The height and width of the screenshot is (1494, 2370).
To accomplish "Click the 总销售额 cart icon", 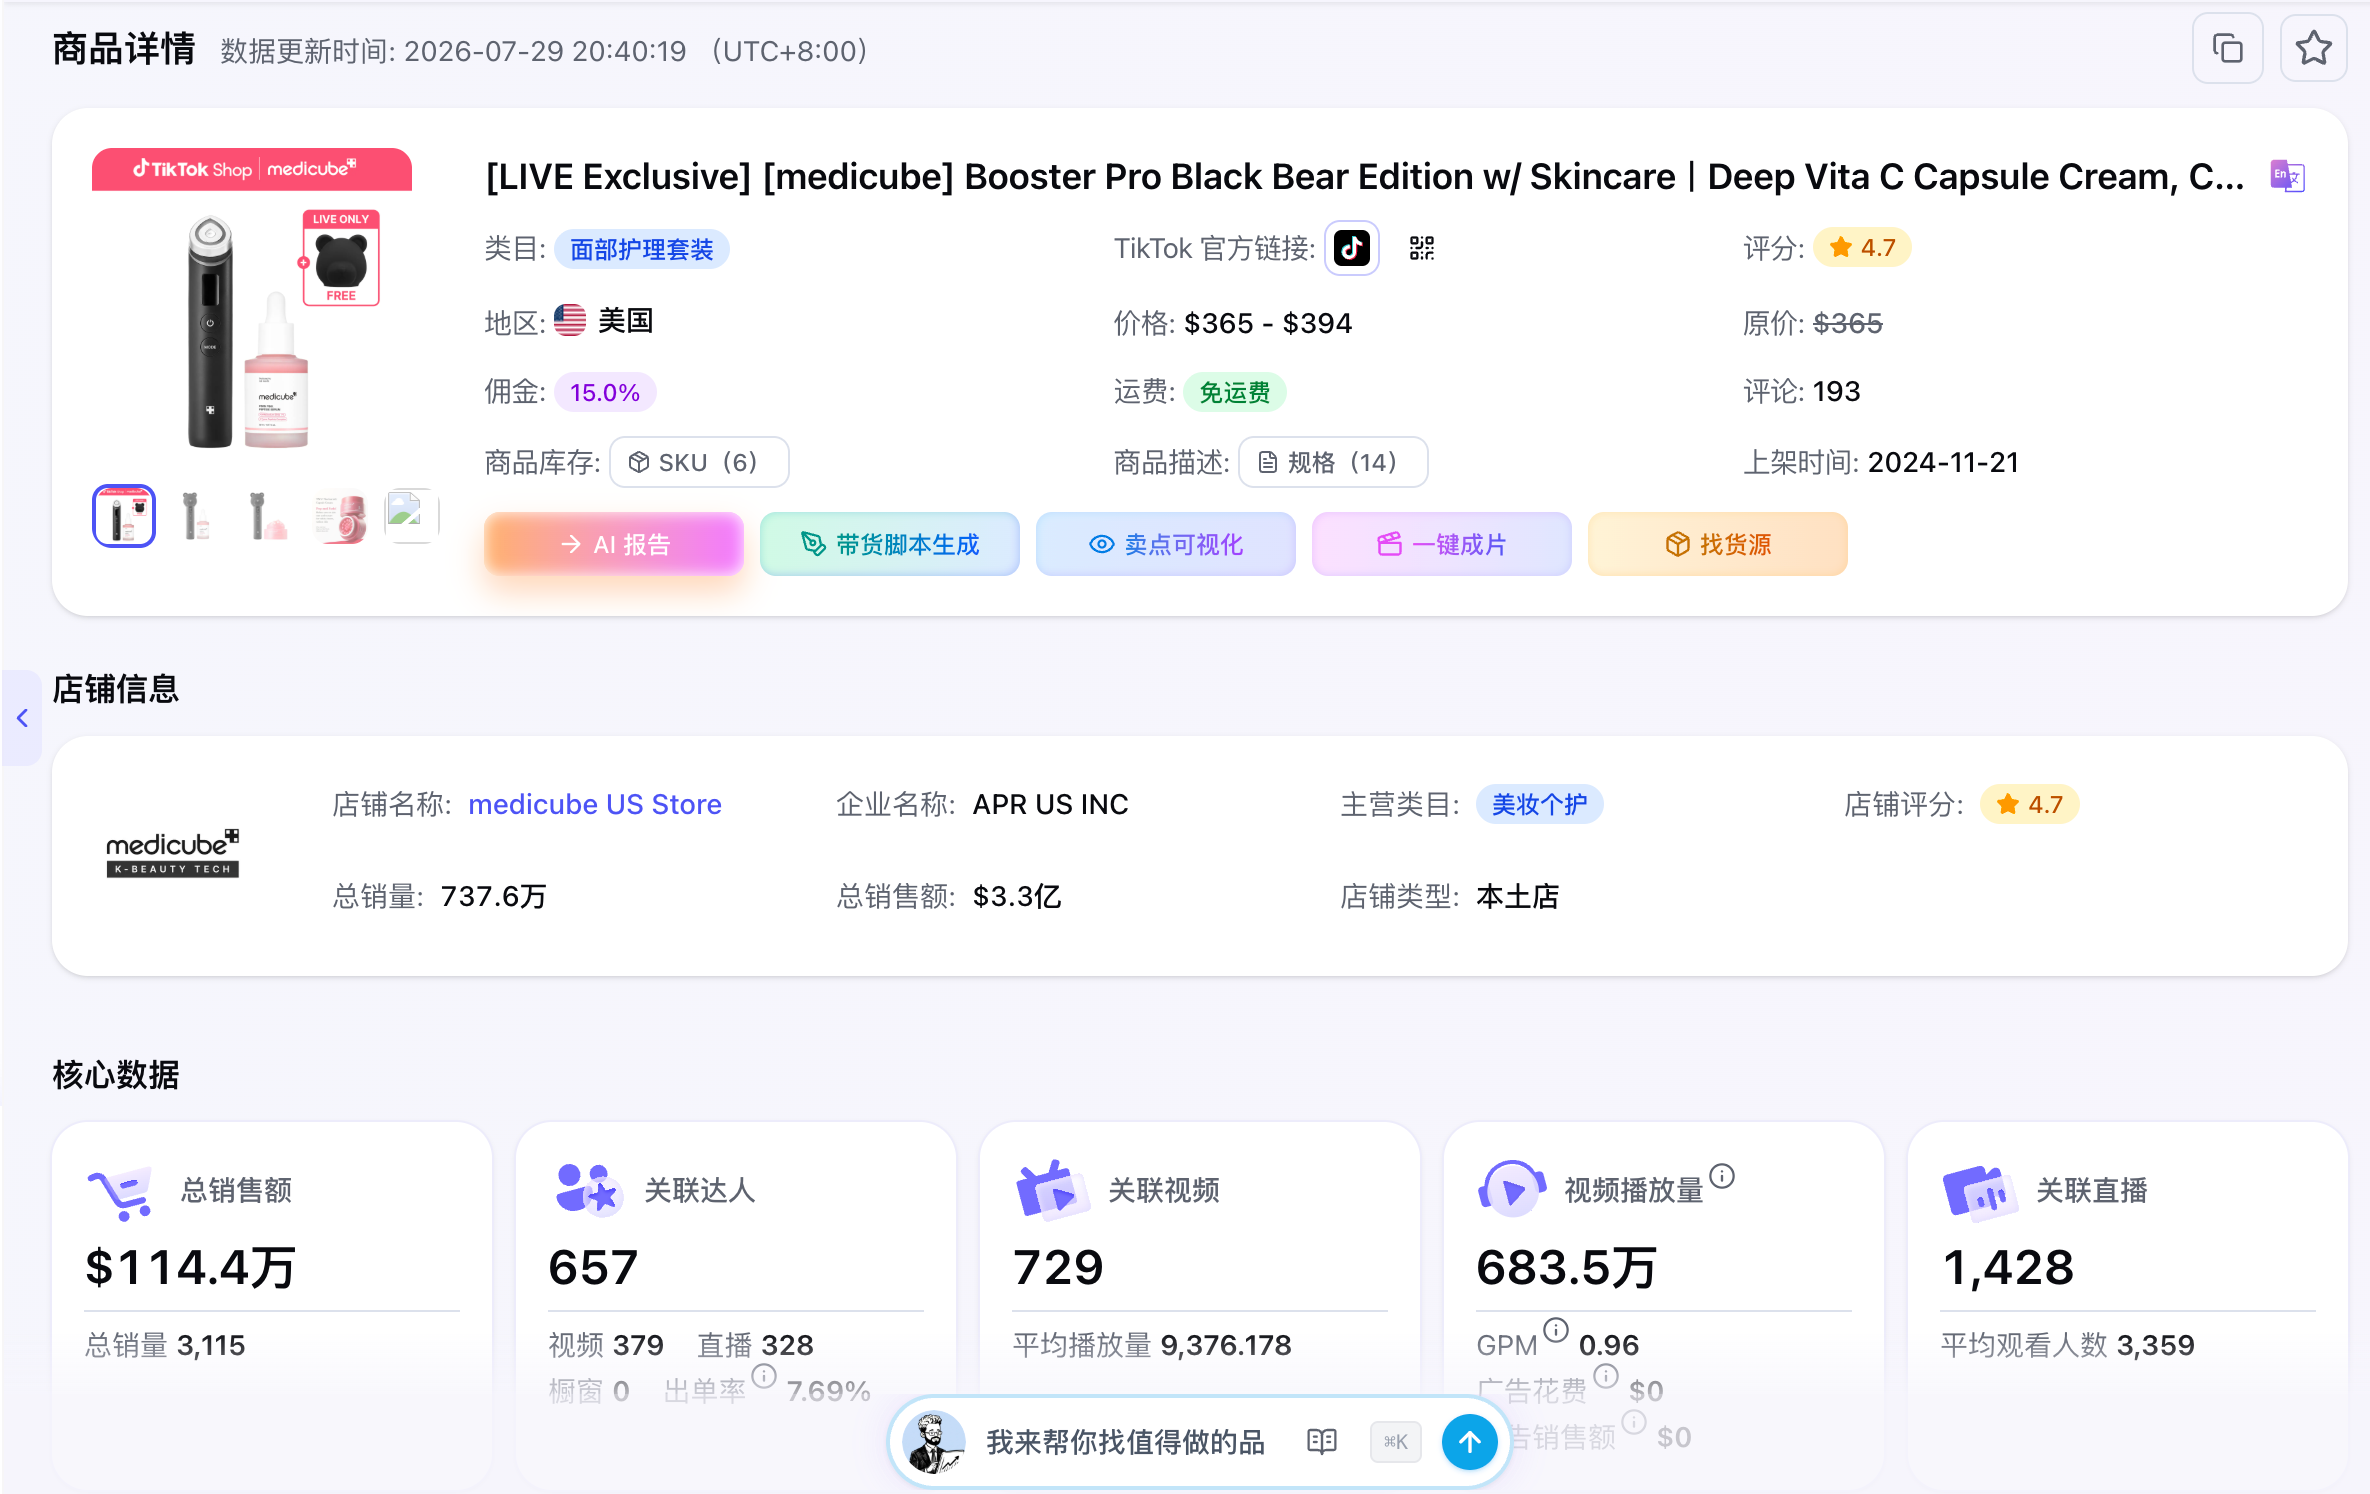I will (121, 1193).
